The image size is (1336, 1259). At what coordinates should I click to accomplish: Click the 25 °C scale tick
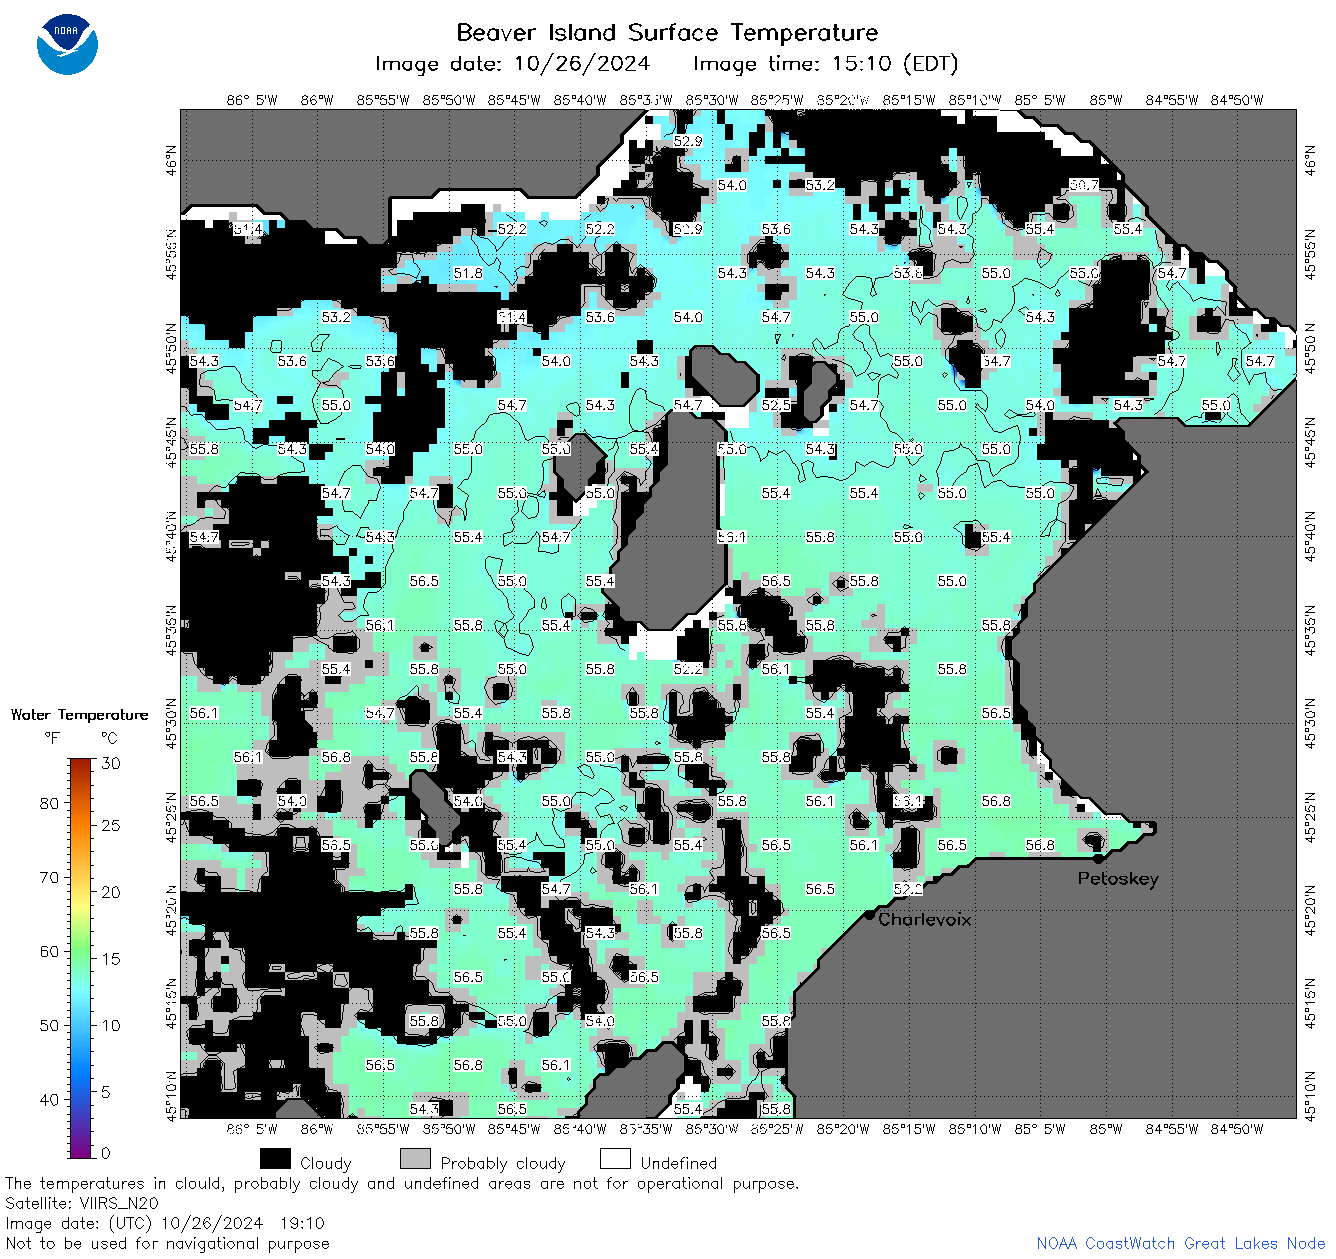pyautogui.click(x=111, y=825)
